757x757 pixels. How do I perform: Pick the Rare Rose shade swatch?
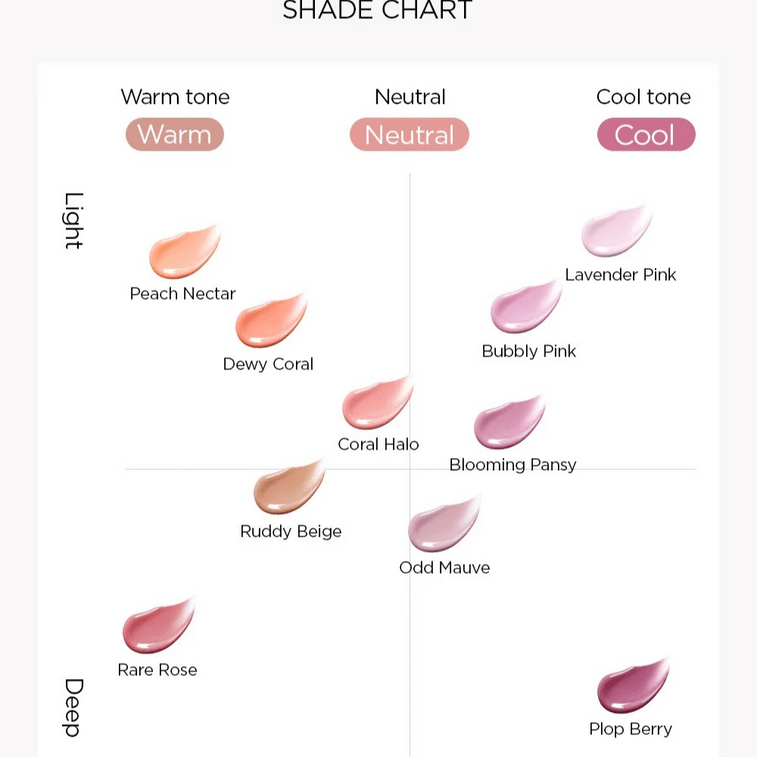(158, 626)
